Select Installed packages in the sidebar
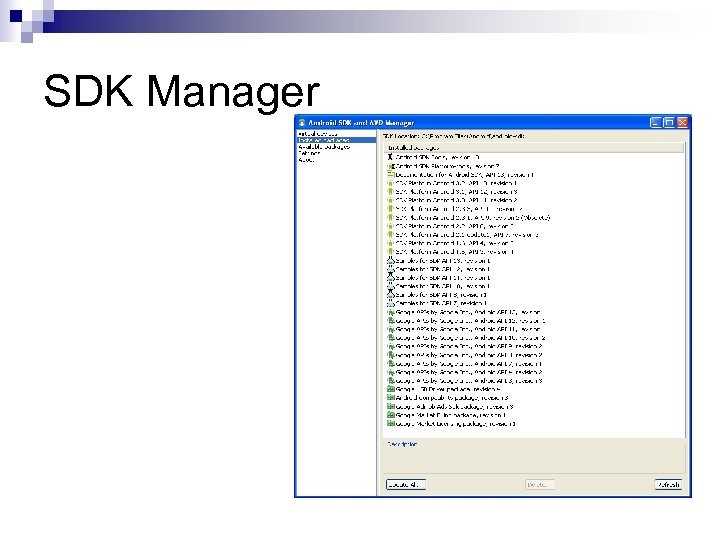 (x=336, y=140)
